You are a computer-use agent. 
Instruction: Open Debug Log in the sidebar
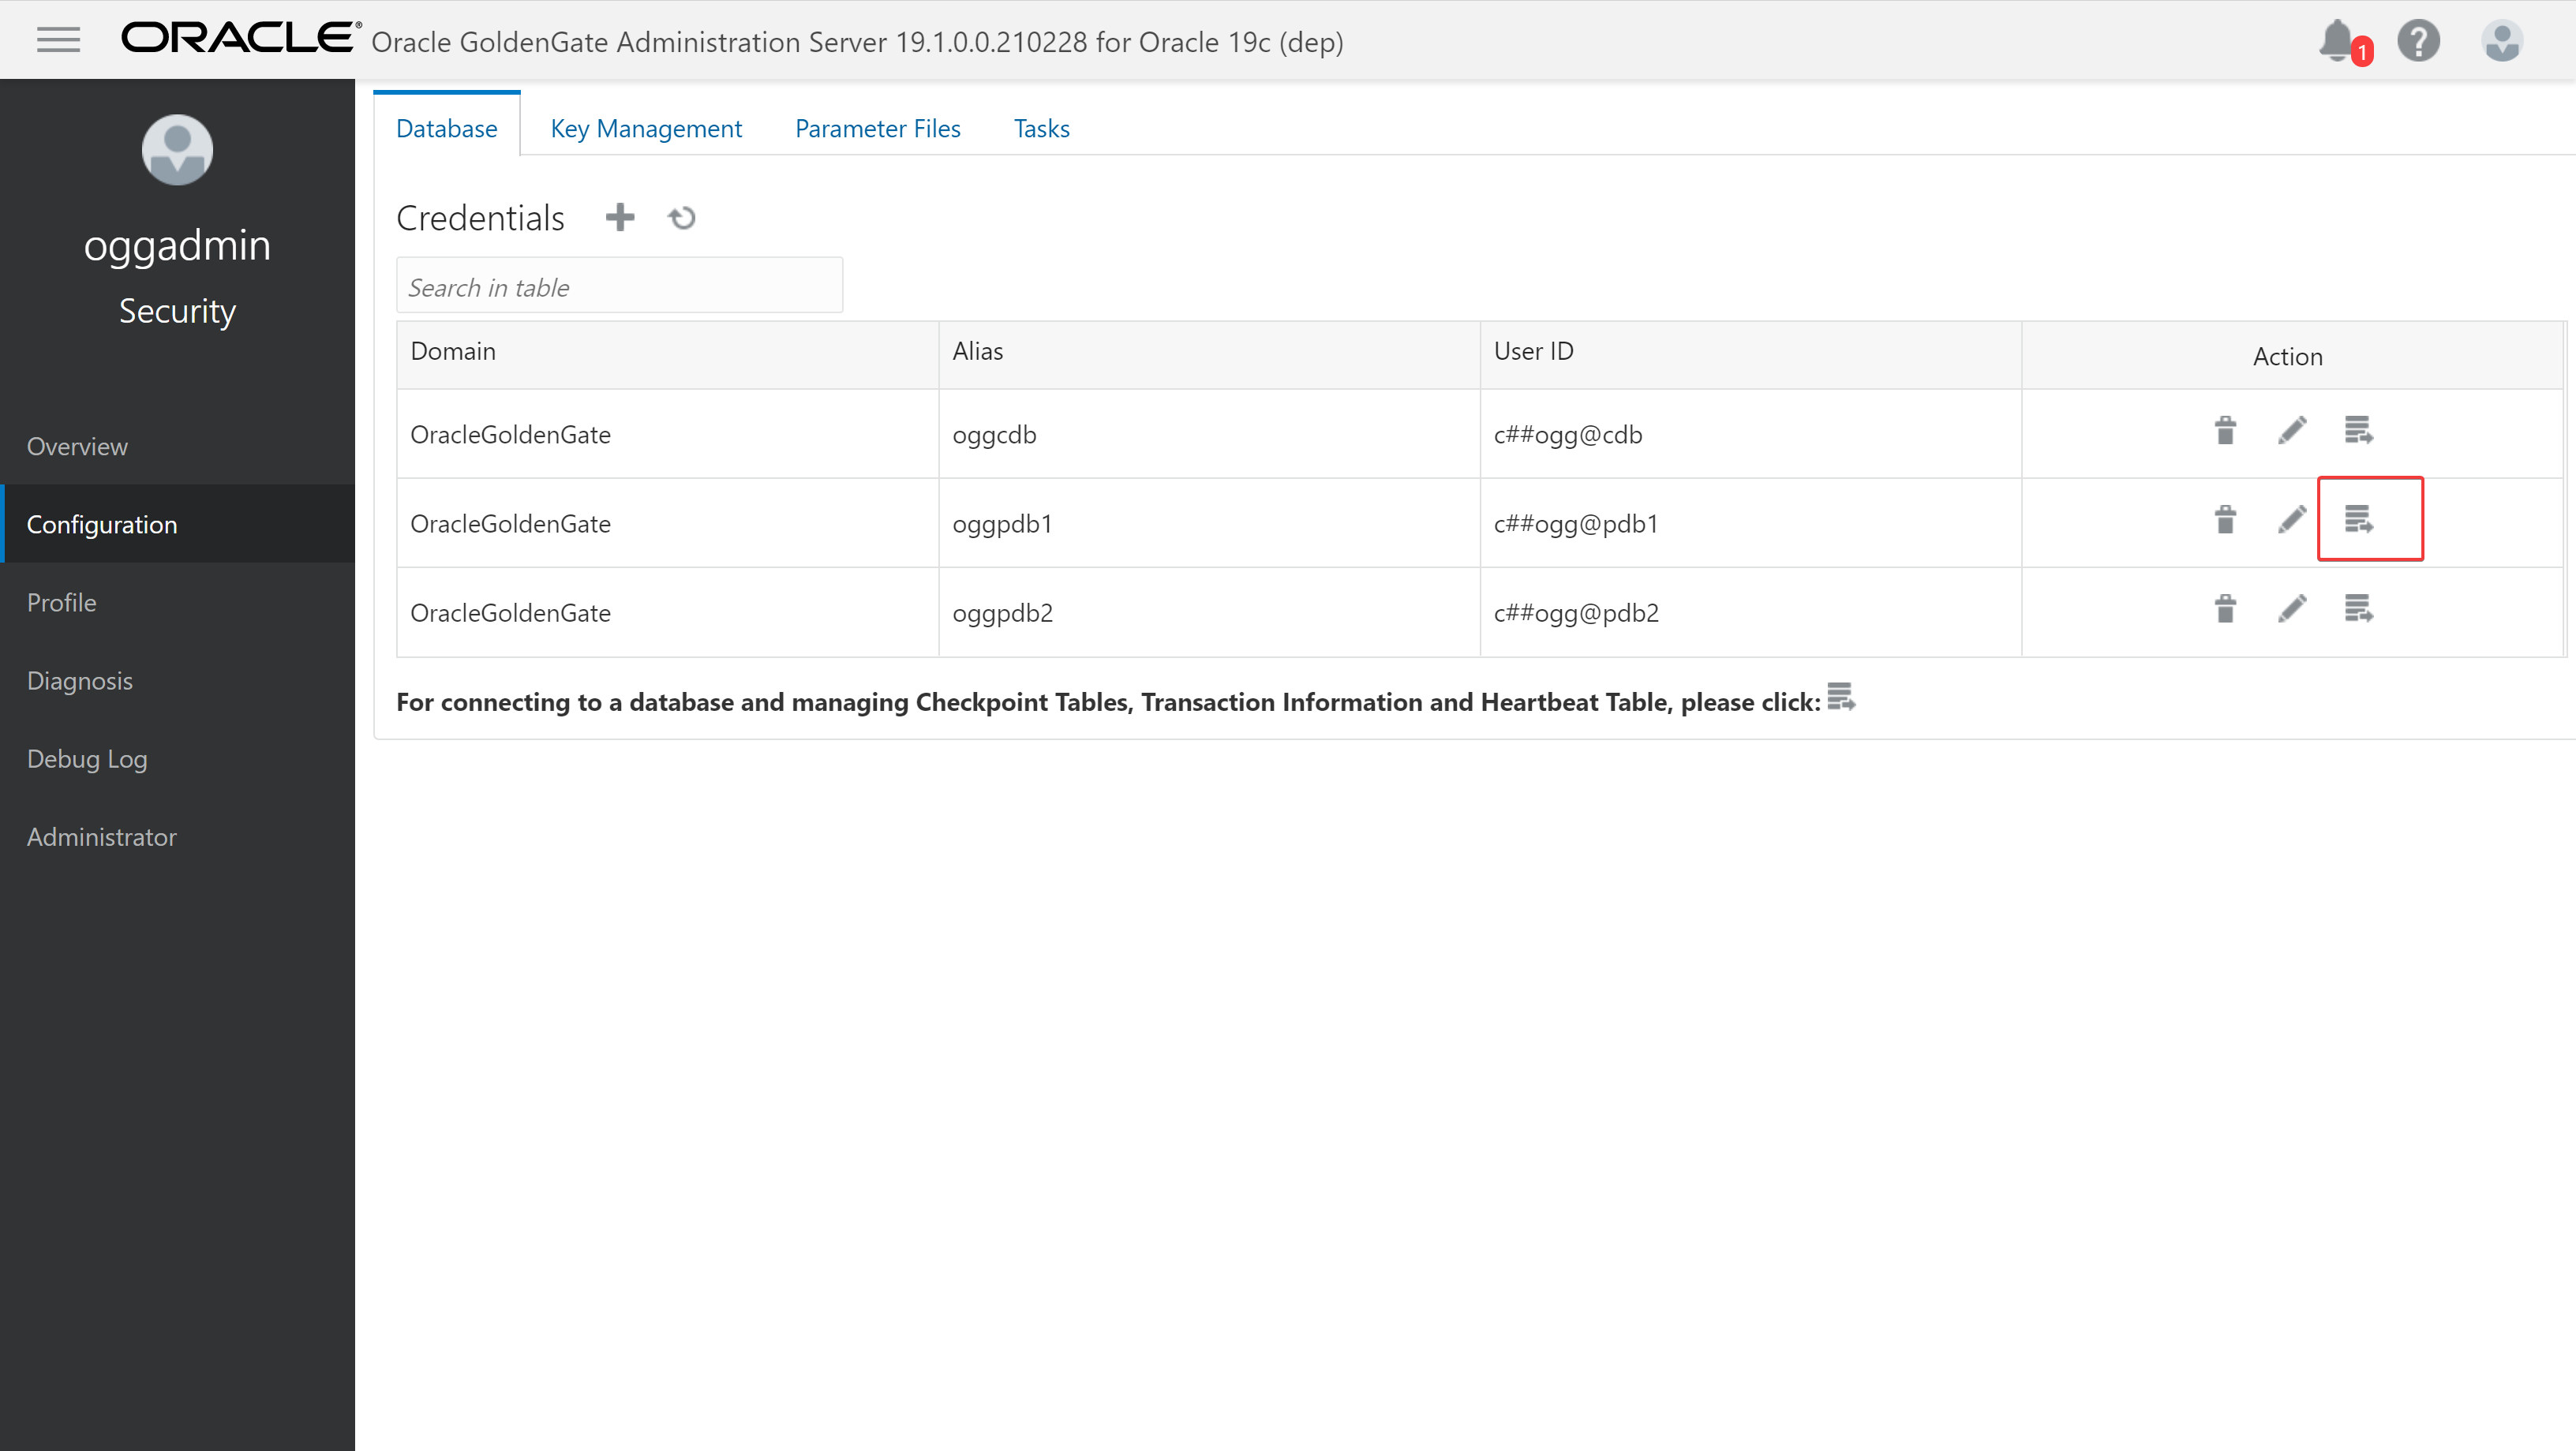87,758
